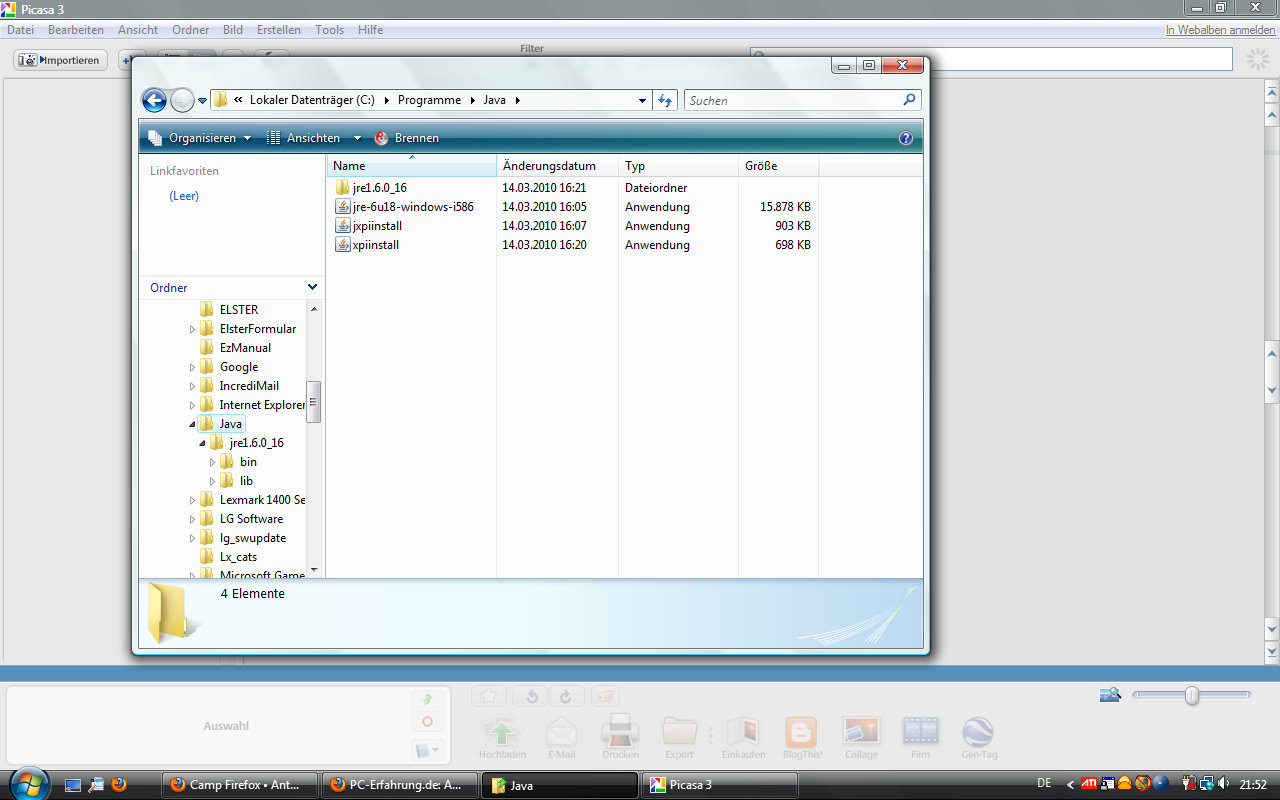1280x800 pixels.
Task: Click the Brennen disc icon
Action: click(381, 138)
